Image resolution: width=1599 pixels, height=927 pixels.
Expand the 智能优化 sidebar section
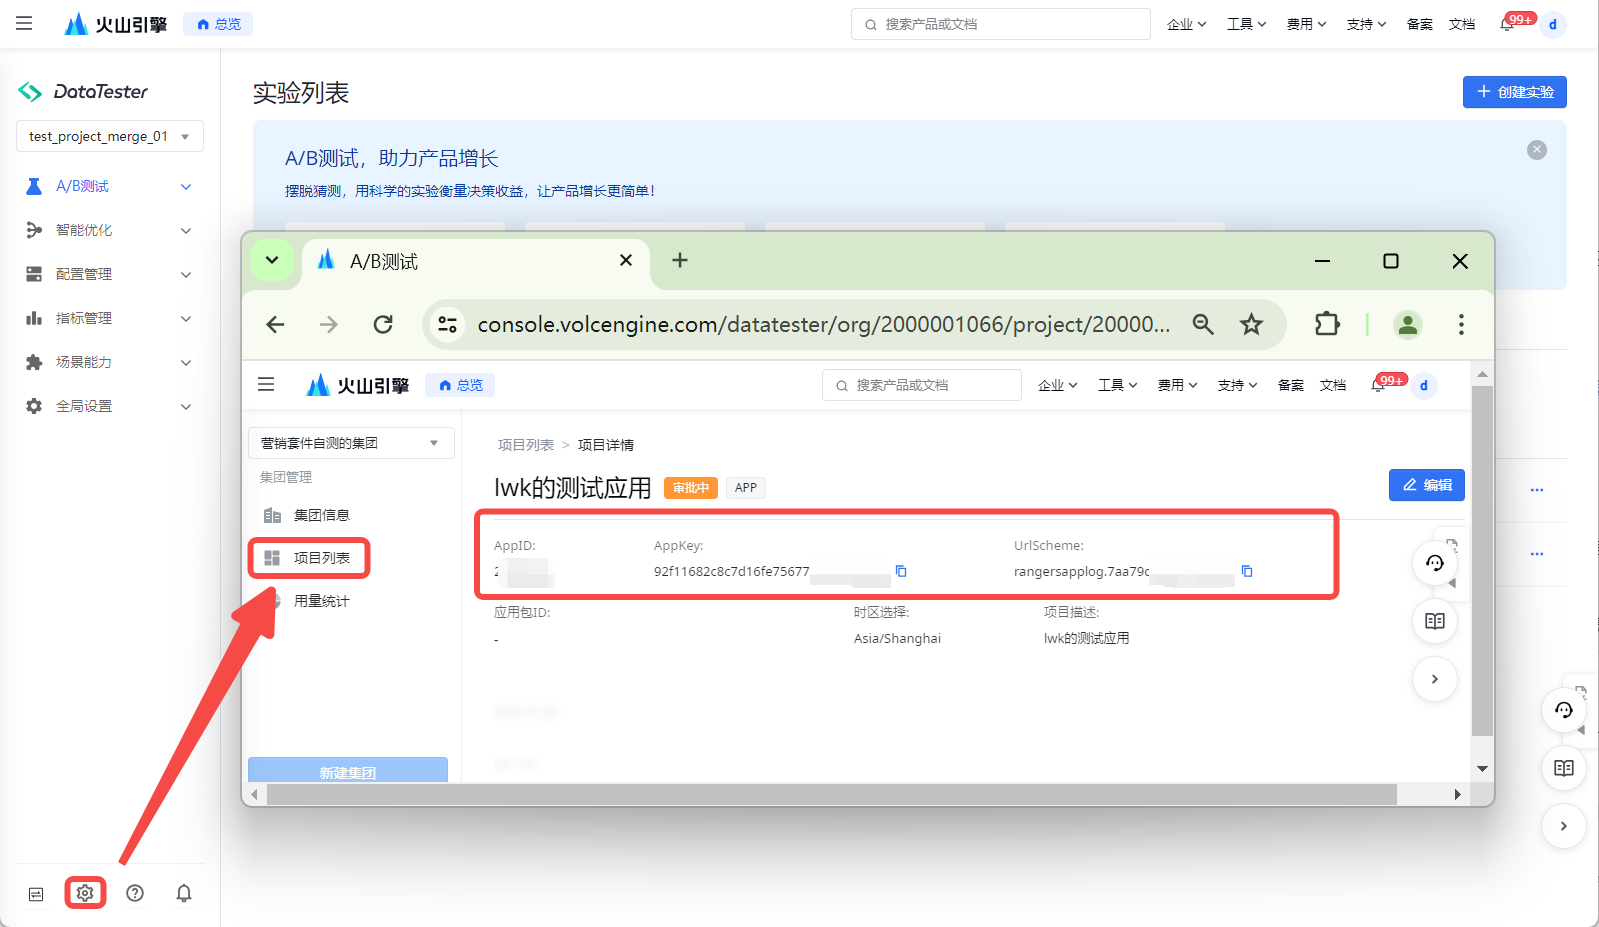click(110, 230)
